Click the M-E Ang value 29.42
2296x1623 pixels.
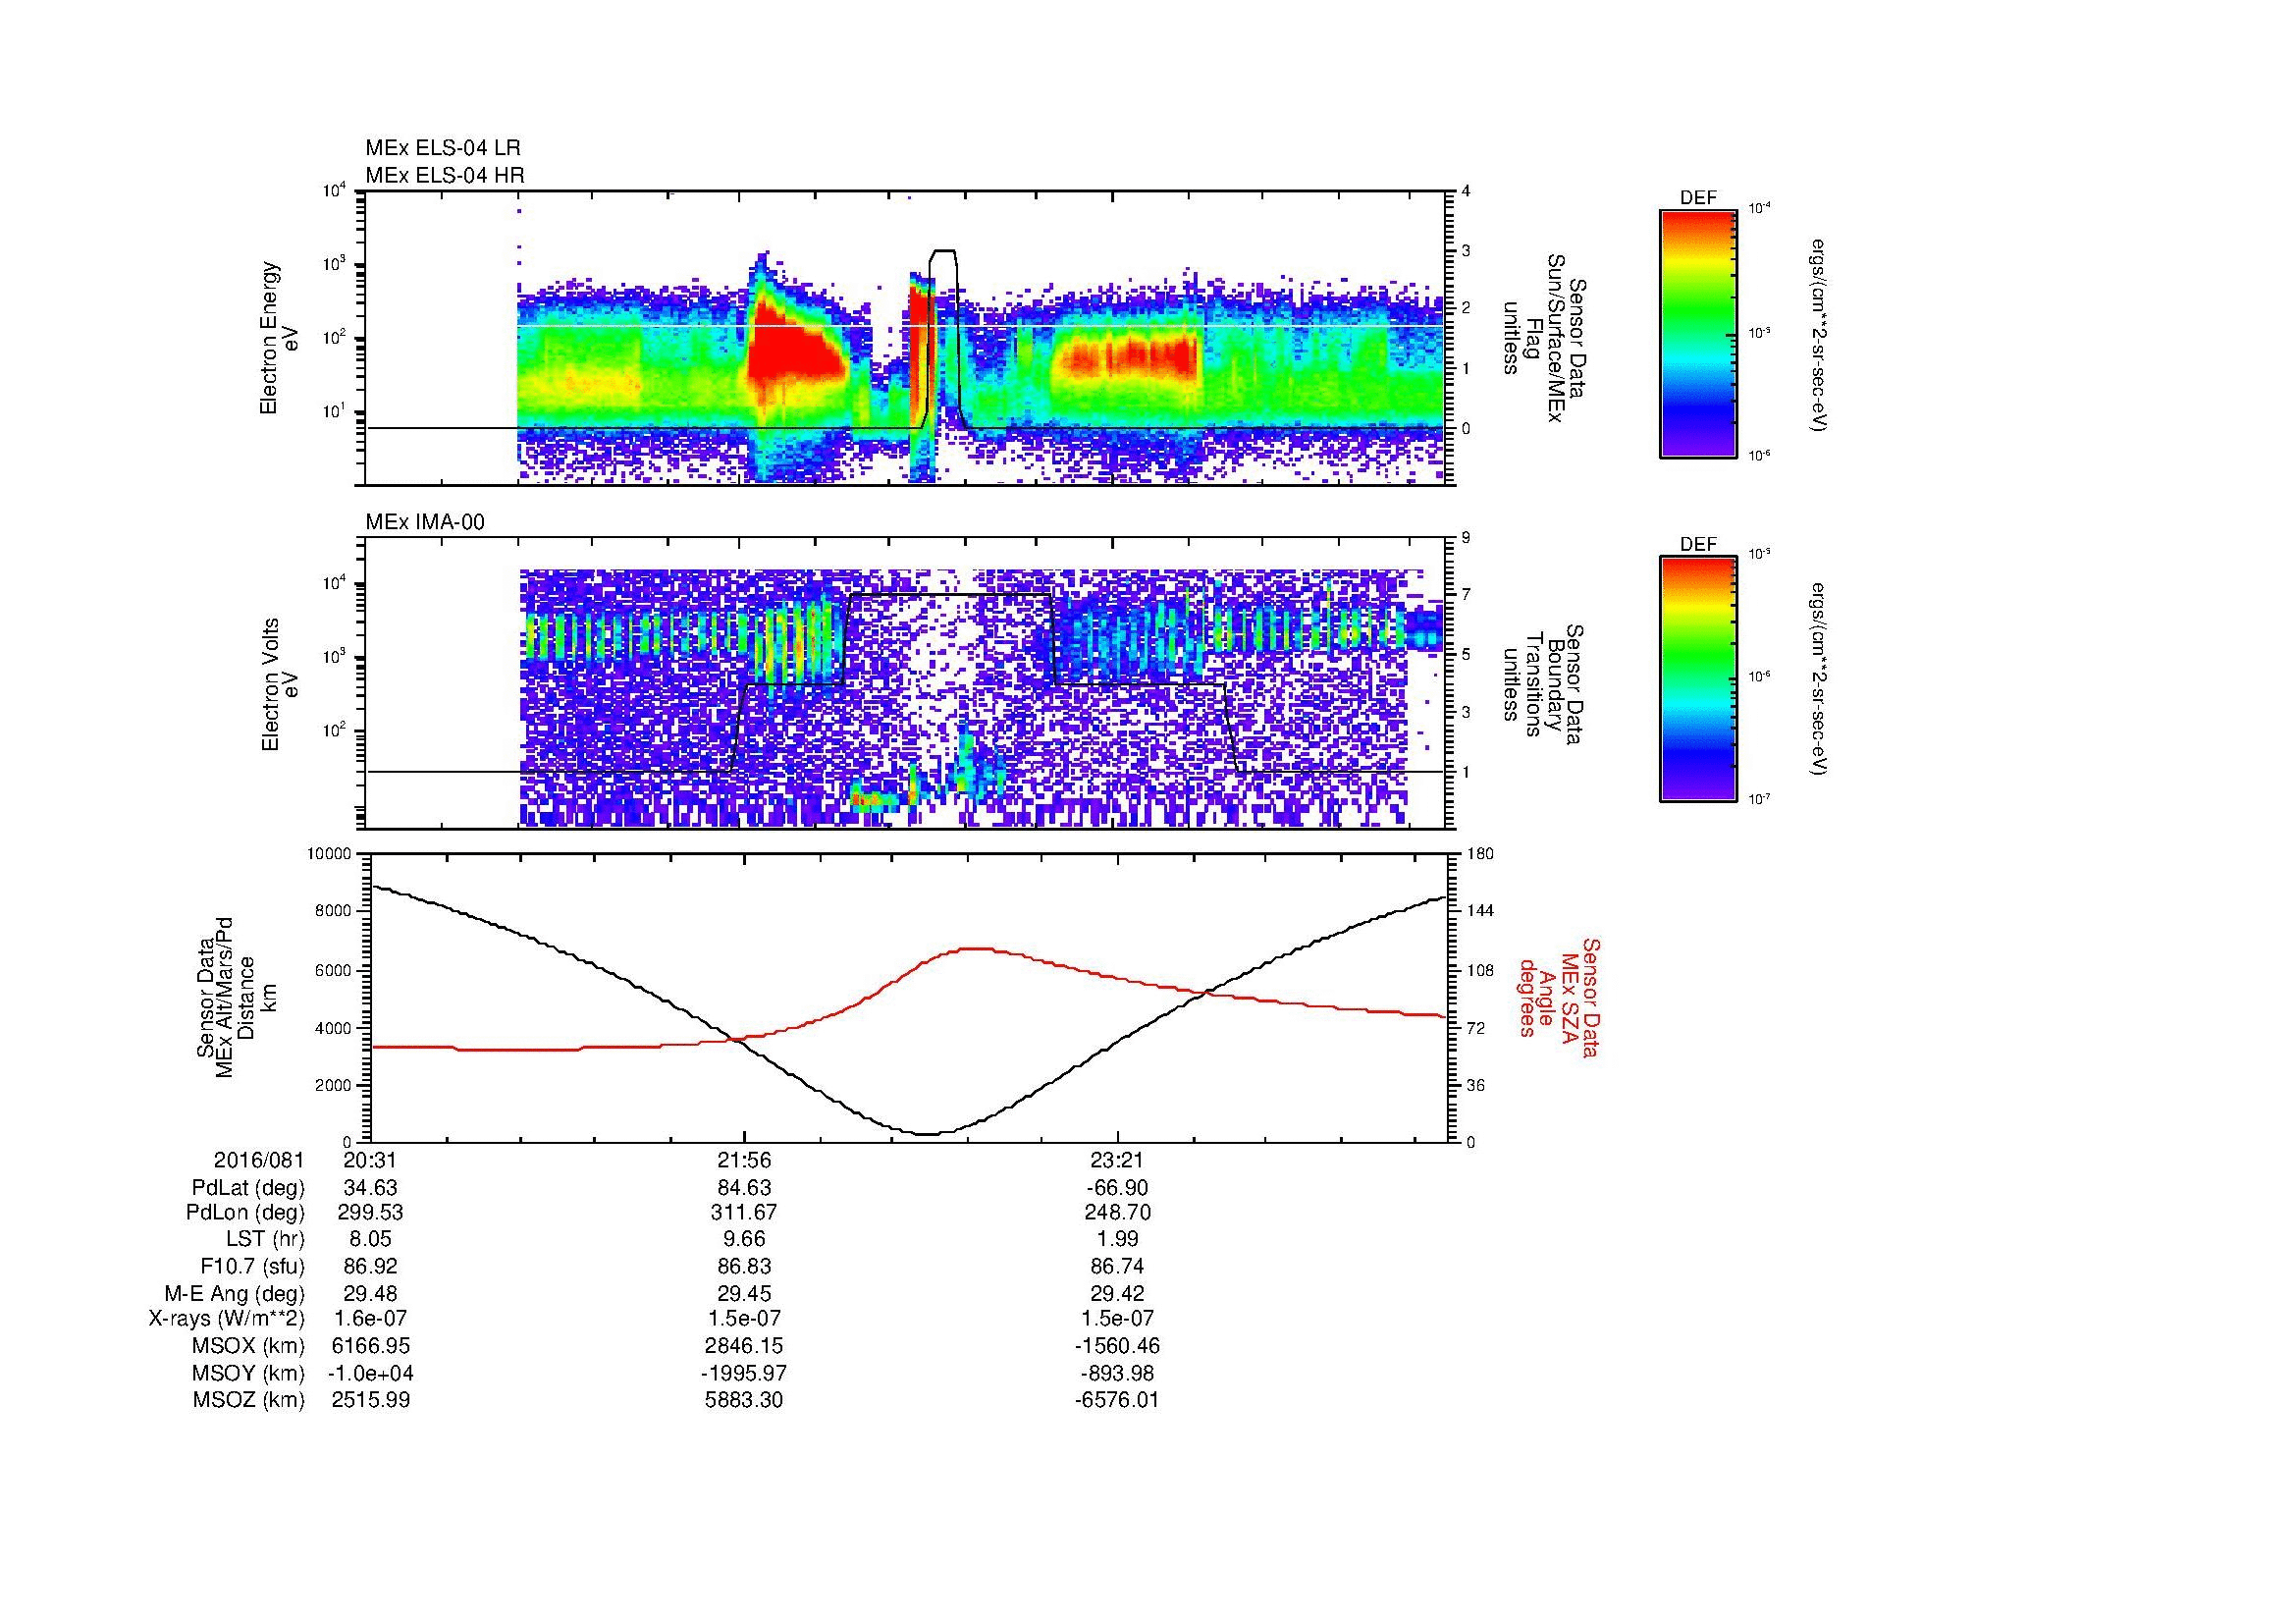[1116, 1293]
